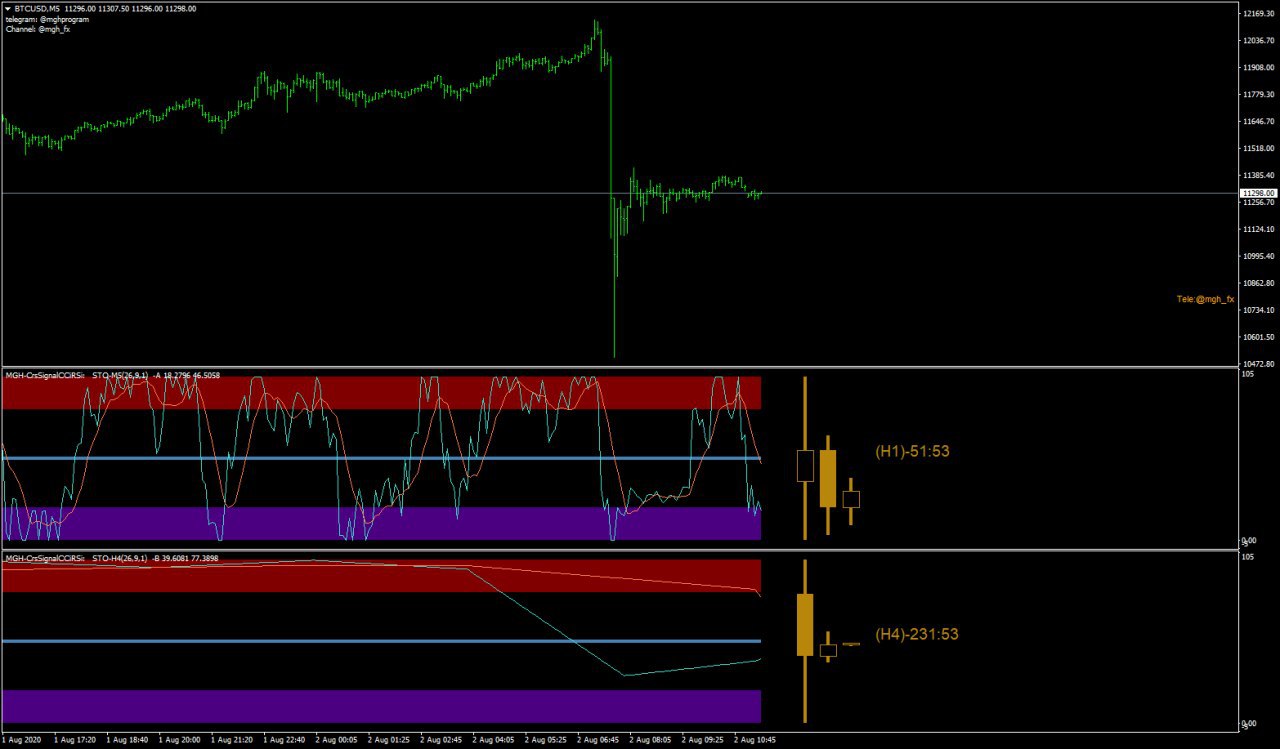
Task: Click the 11779.30 price axis label
Action: tap(1257, 95)
